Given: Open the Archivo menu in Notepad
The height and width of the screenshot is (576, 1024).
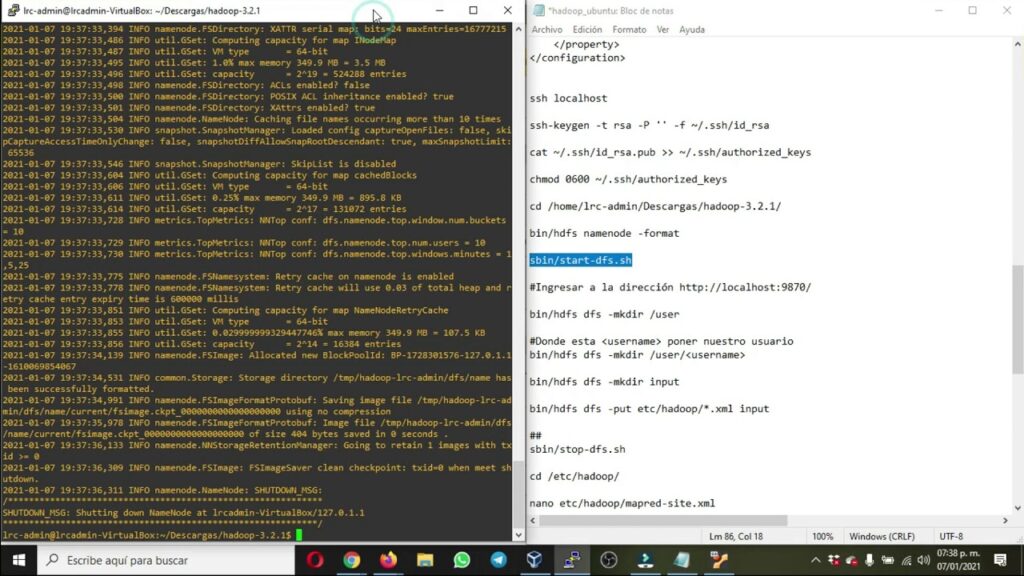Looking at the screenshot, I should click(547, 30).
